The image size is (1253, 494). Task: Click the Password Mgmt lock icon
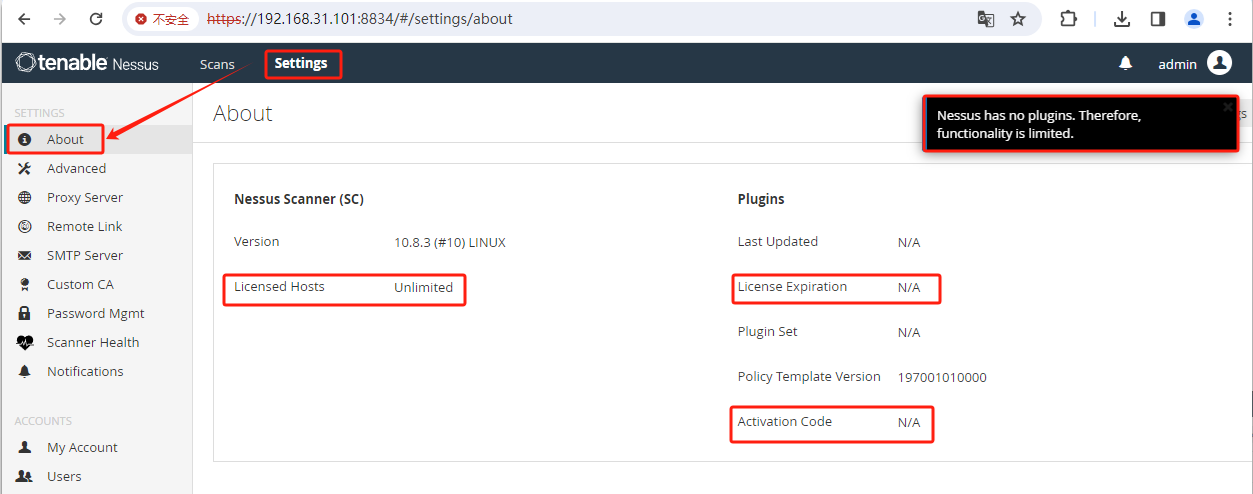[x=25, y=313]
